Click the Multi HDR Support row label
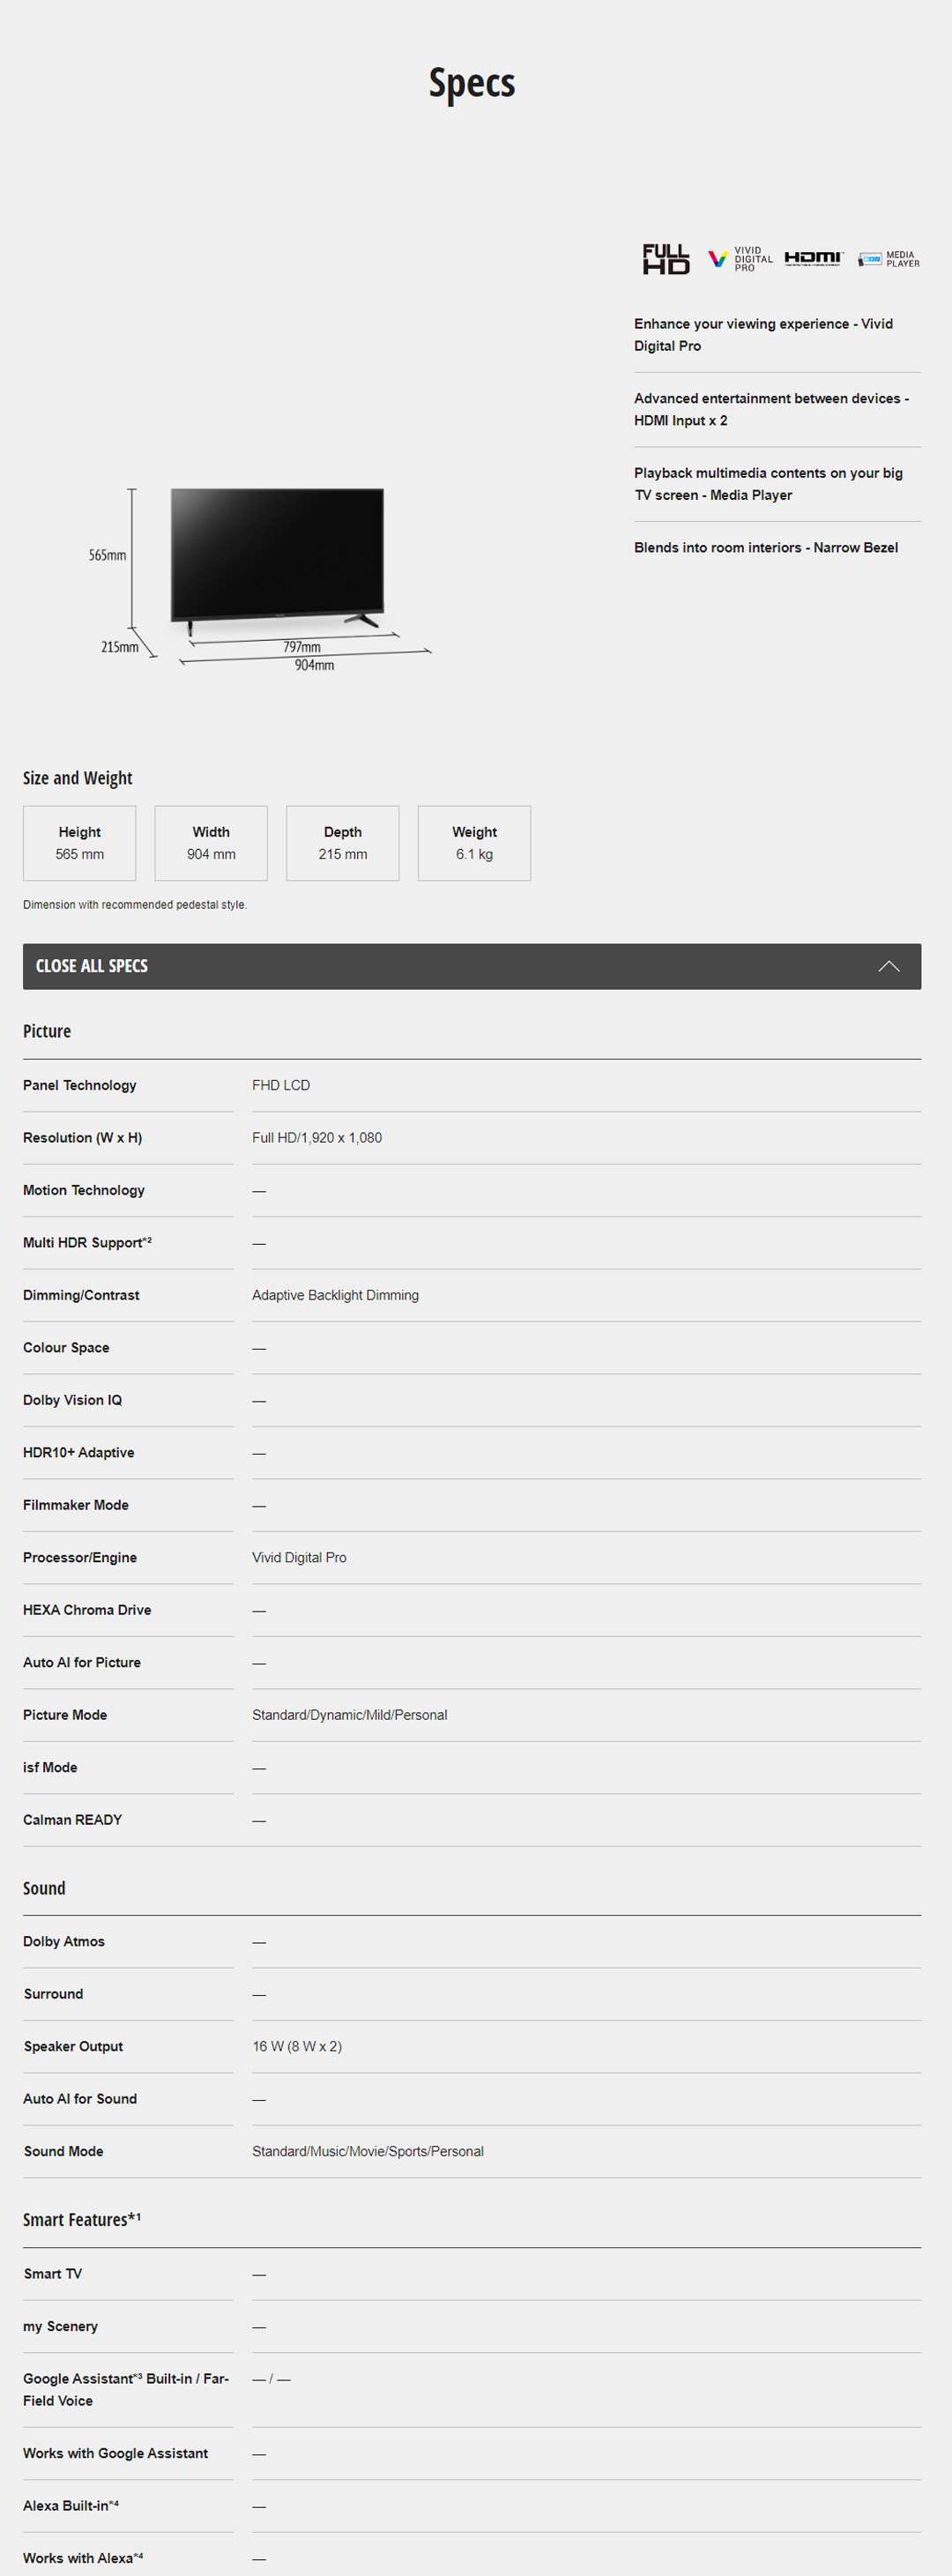The width and height of the screenshot is (952, 2576). point(87,1242)
